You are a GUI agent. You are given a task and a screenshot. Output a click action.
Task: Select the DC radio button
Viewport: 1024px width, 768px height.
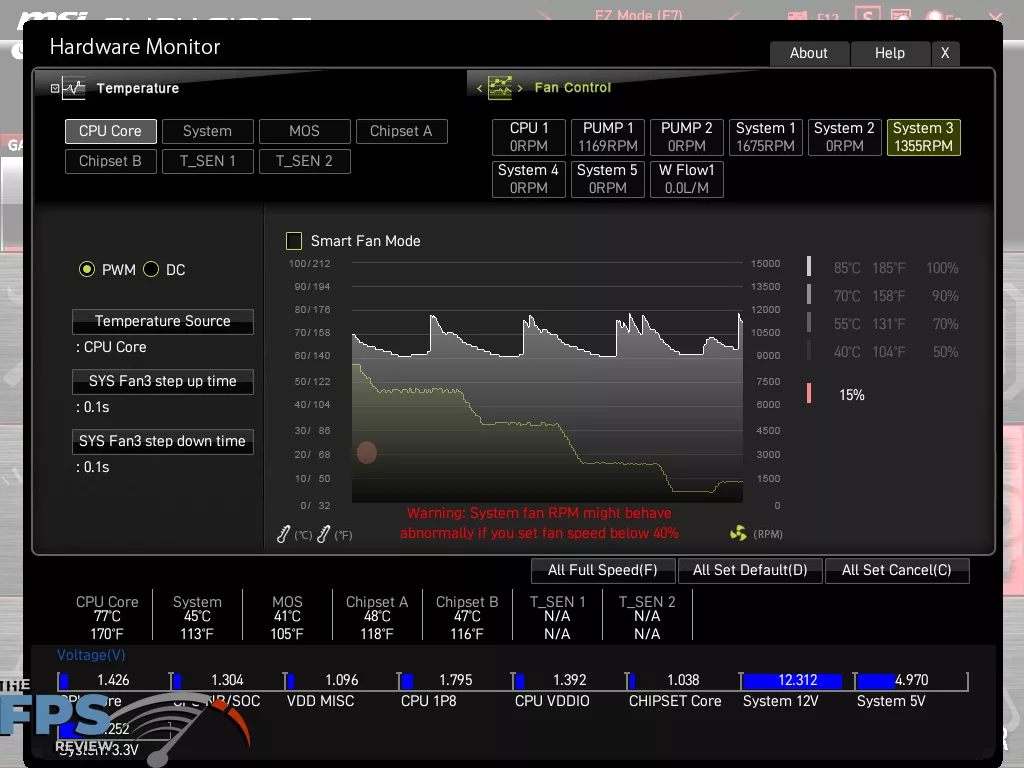click(151, 269)
